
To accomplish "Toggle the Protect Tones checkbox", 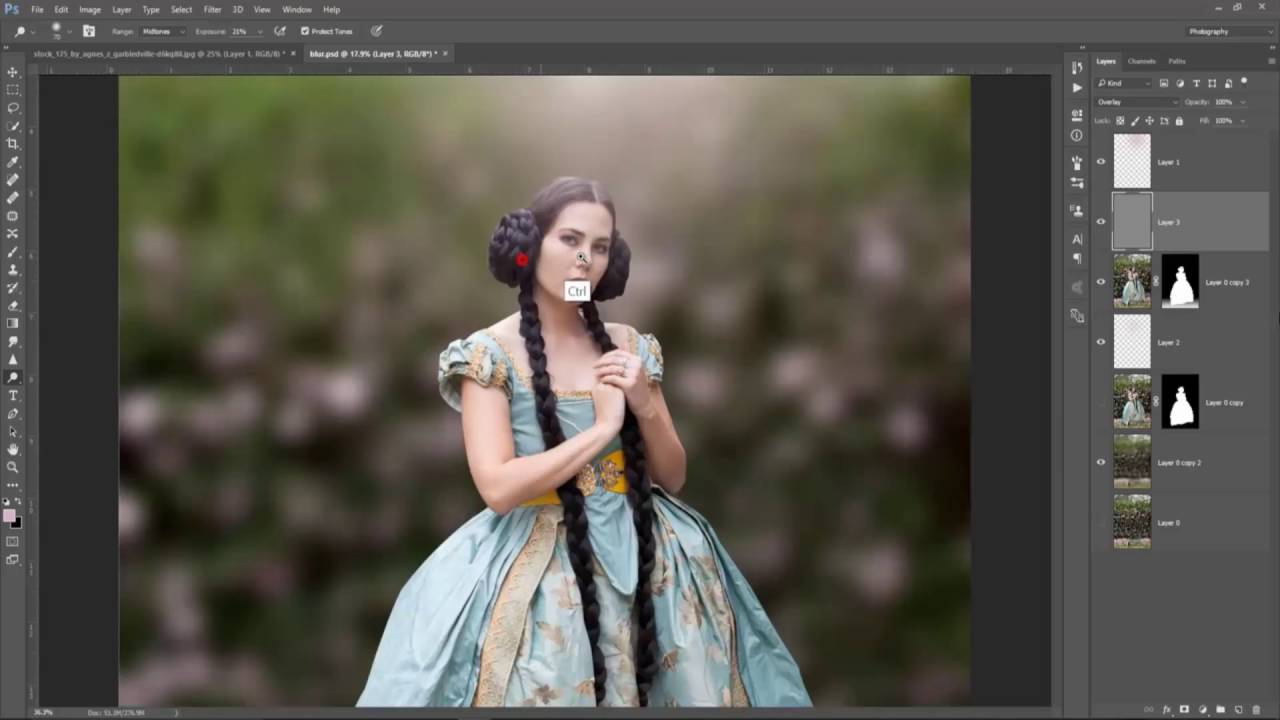I will pyautogui.click(x=305, y=31).
